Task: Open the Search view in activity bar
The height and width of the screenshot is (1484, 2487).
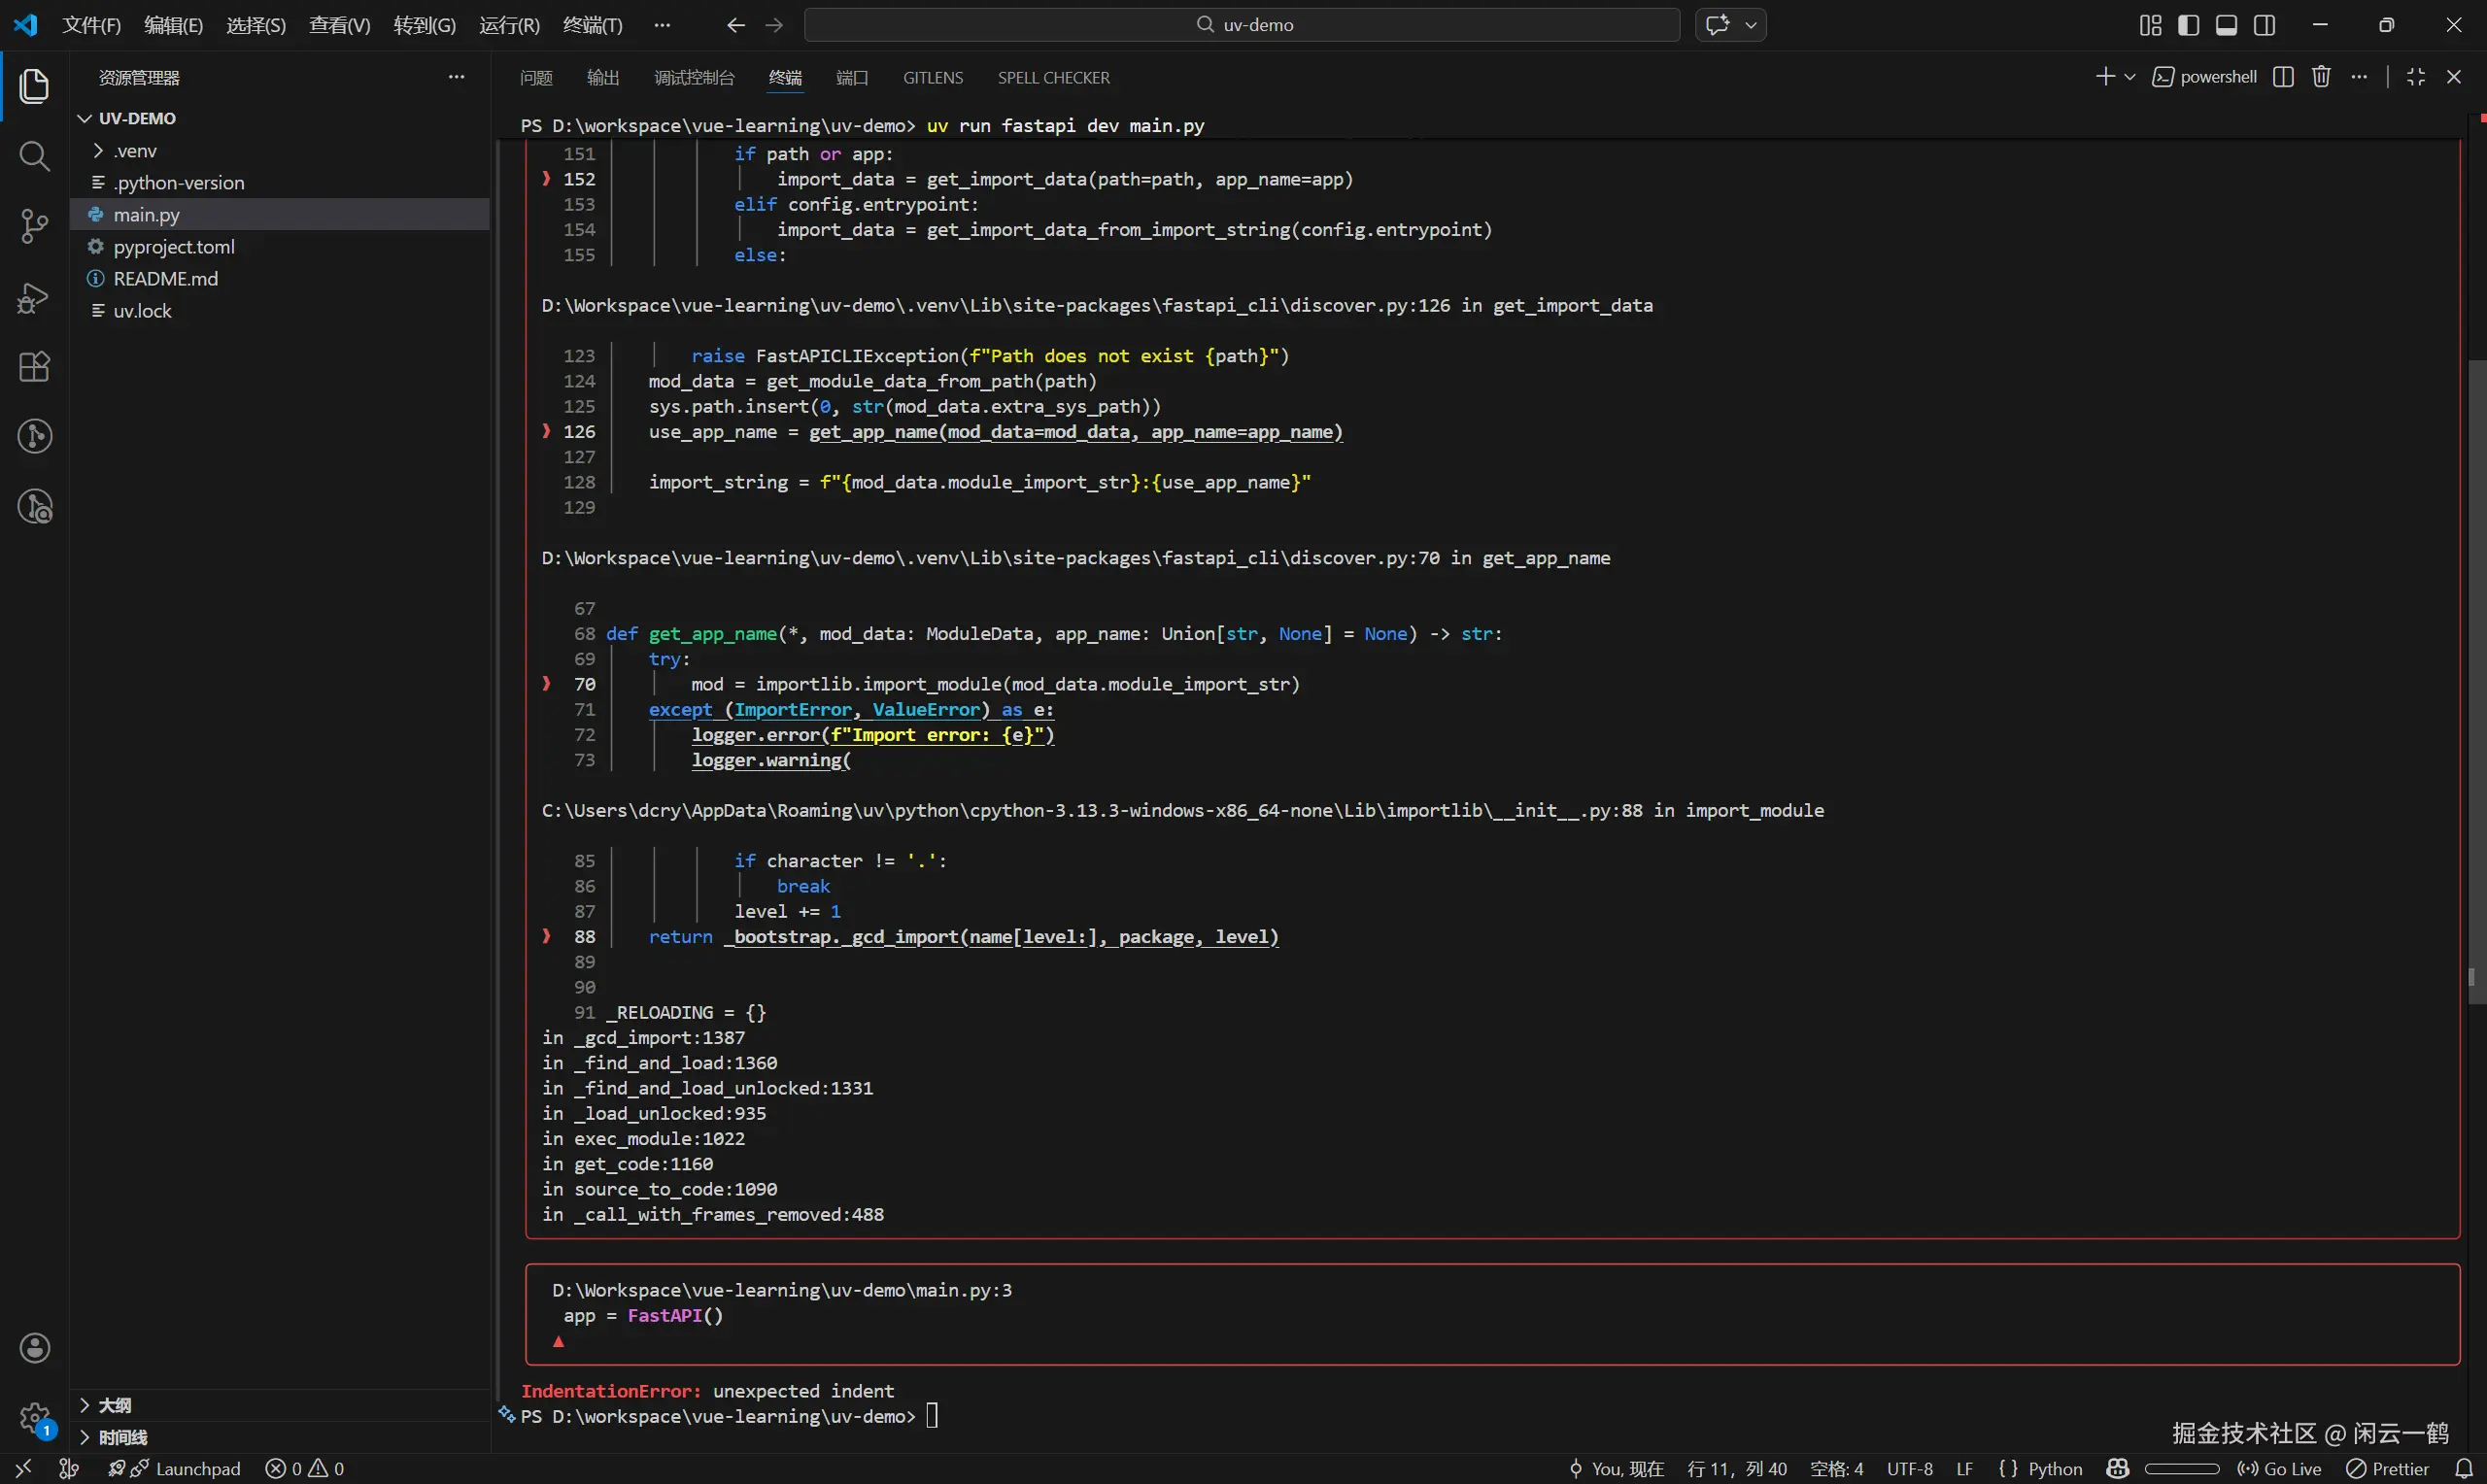Action: (34, 156)
